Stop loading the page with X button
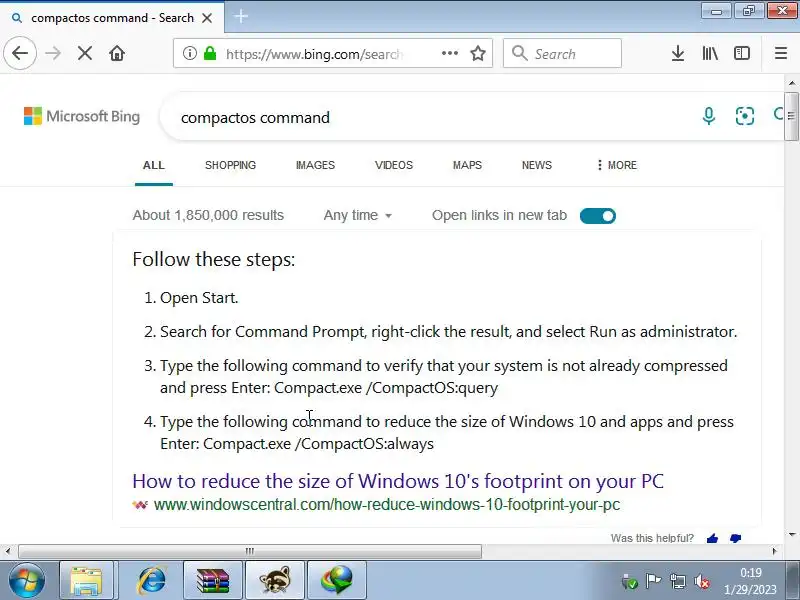 point(85,53)
